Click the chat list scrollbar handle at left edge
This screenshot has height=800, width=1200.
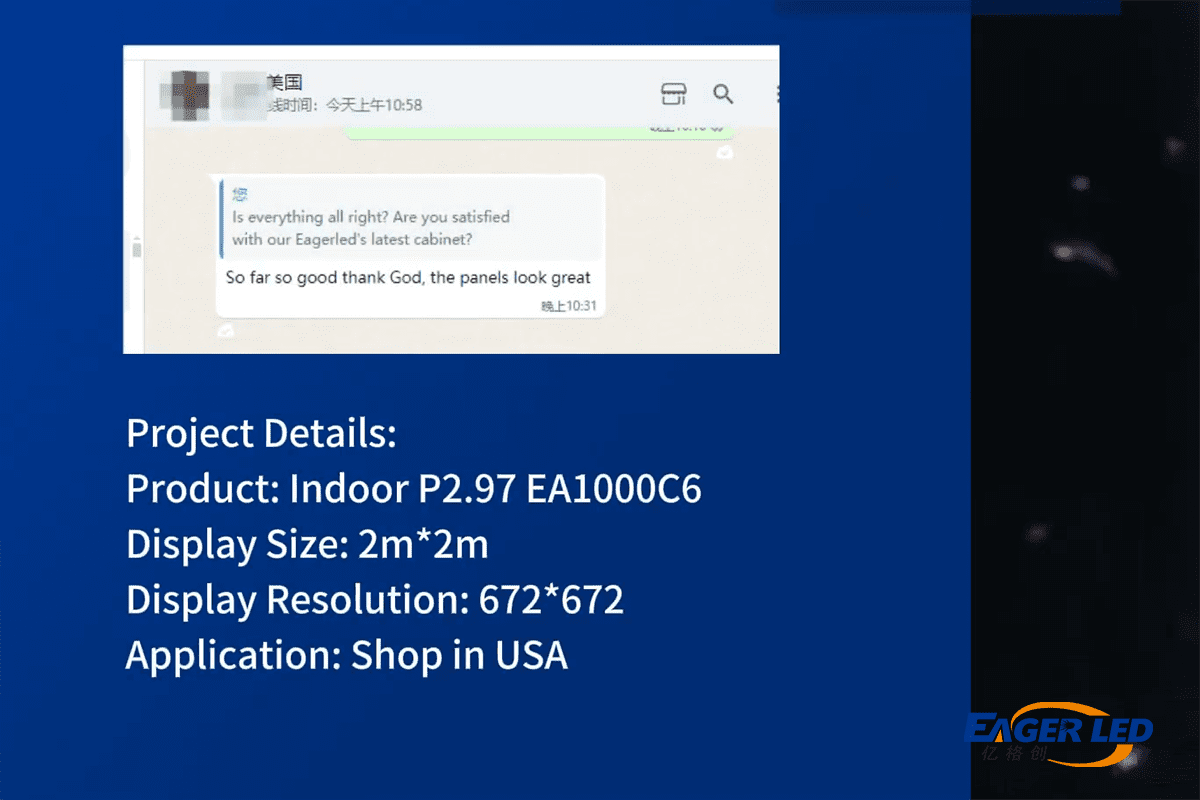click(x=136, y=248)
